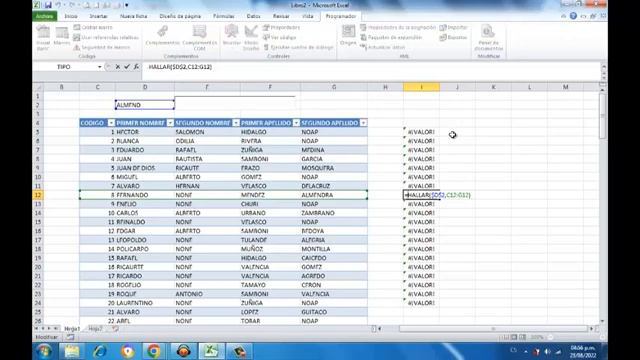Click the Insert Function fx button
This screenshot has height=360, width=640.
click(x=136, y=67)
